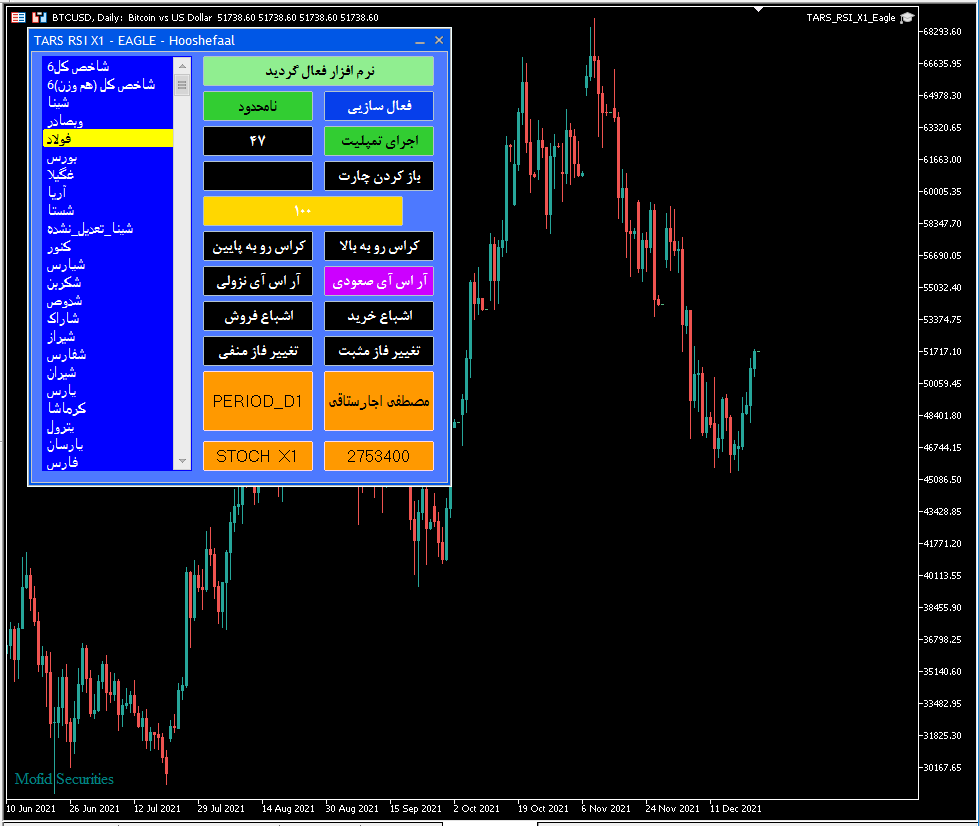Select آریا in the symbol list
The width and height of the screenshot is (980, 826).
(x=108, y=192)
